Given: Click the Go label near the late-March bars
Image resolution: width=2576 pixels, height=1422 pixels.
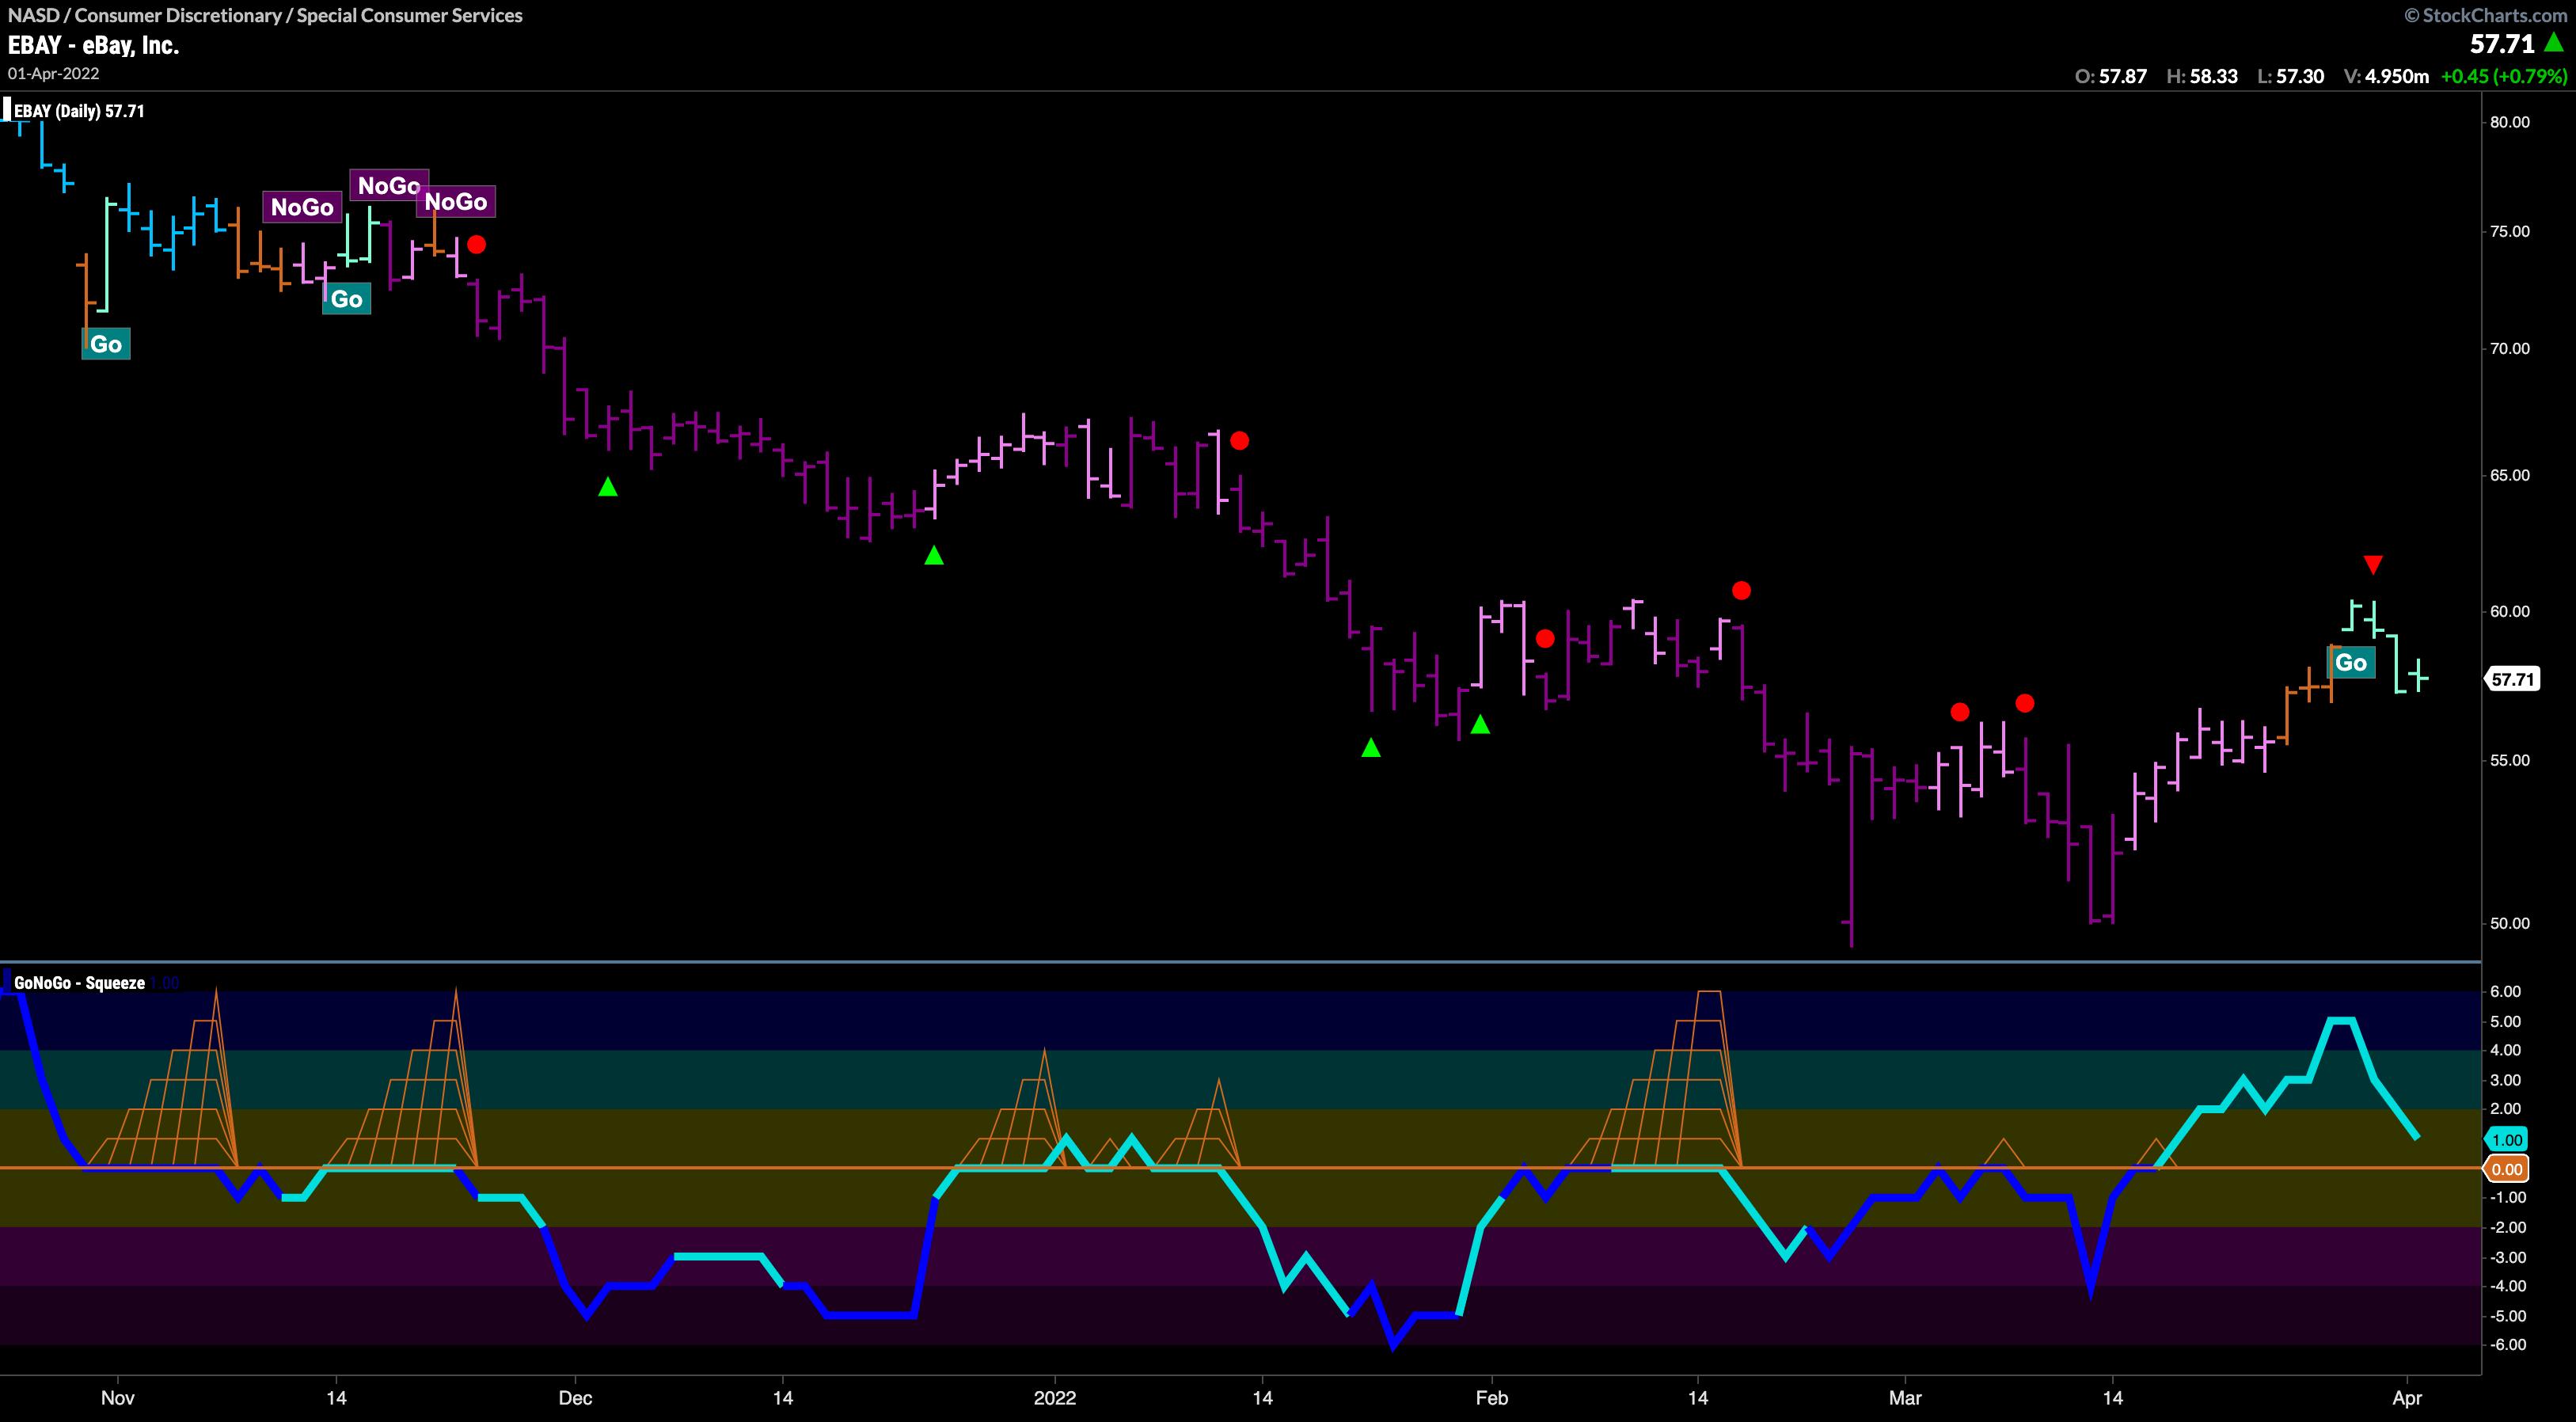Looking at the screenshot, I should click(x=2351, y=662).
